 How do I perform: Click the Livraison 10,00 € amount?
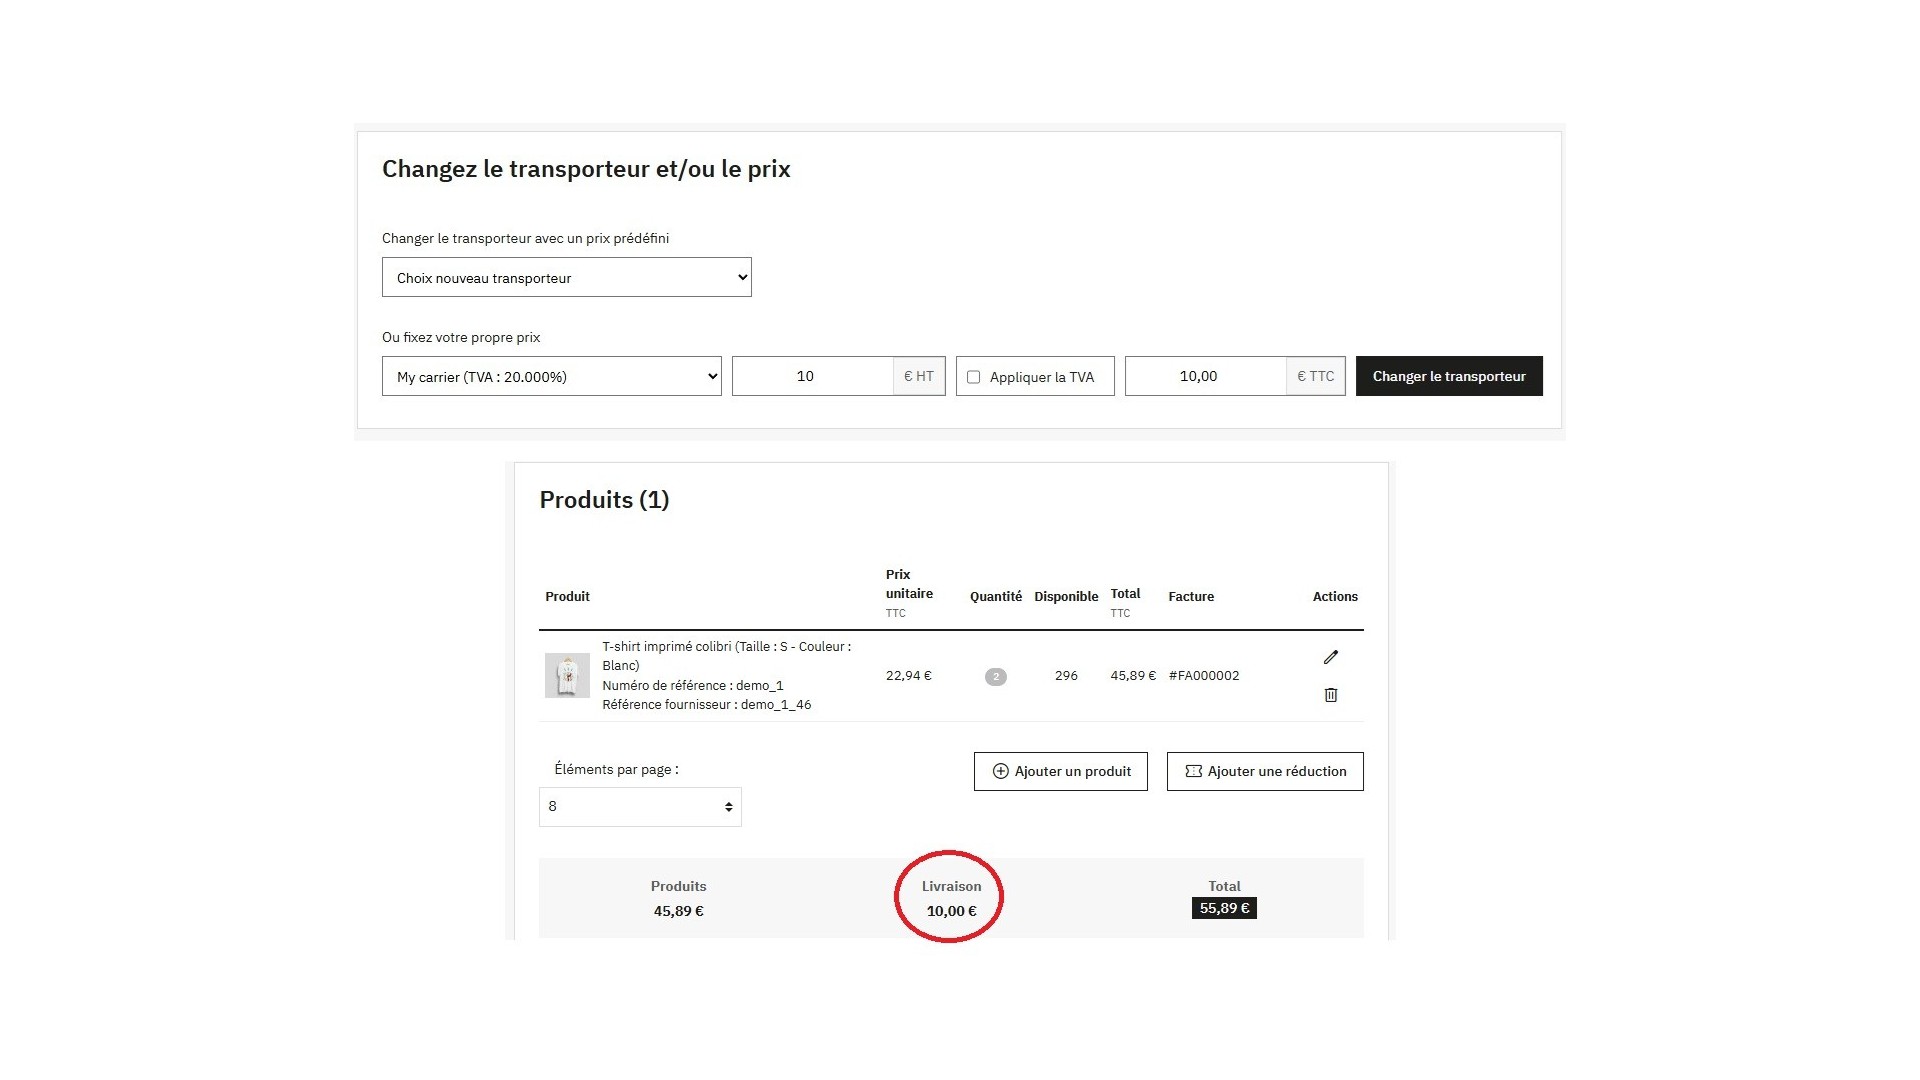951,911
